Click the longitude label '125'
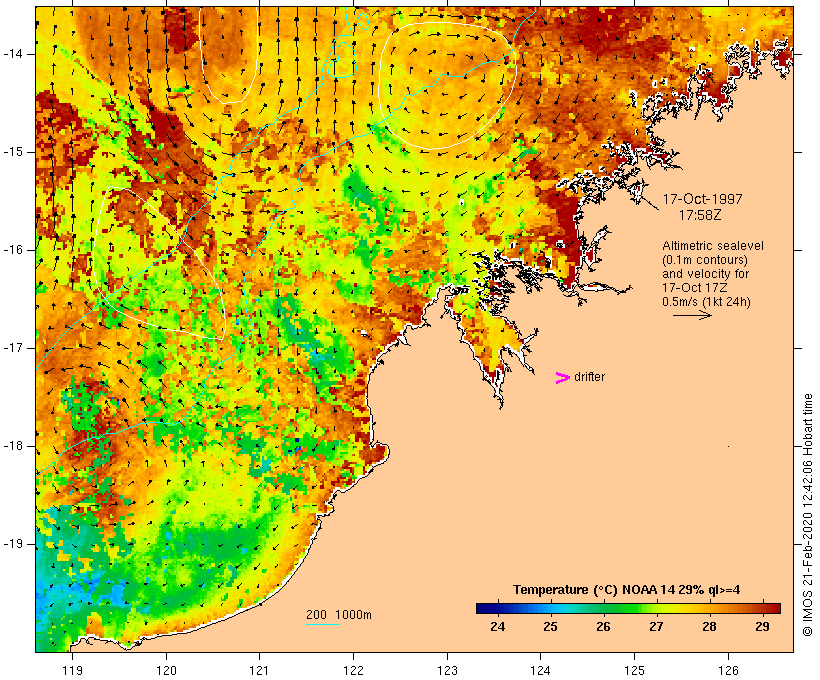This screenshot has height=680, width=820. (x=634, y=670)
